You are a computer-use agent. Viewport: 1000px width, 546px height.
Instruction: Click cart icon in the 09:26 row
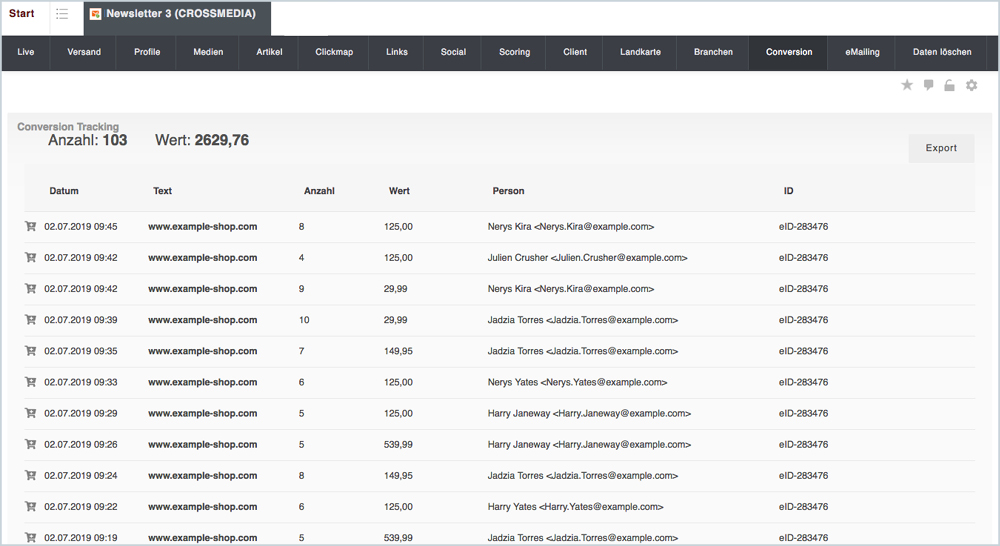[30, 444]
